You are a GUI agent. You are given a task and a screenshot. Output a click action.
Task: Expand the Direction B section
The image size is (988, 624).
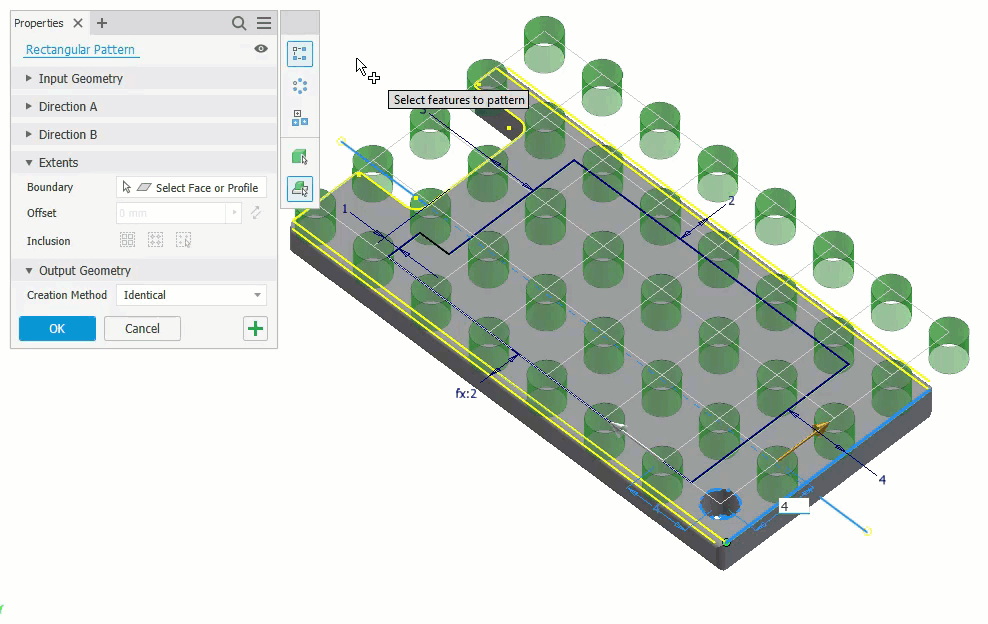click(x=144, y=134)
